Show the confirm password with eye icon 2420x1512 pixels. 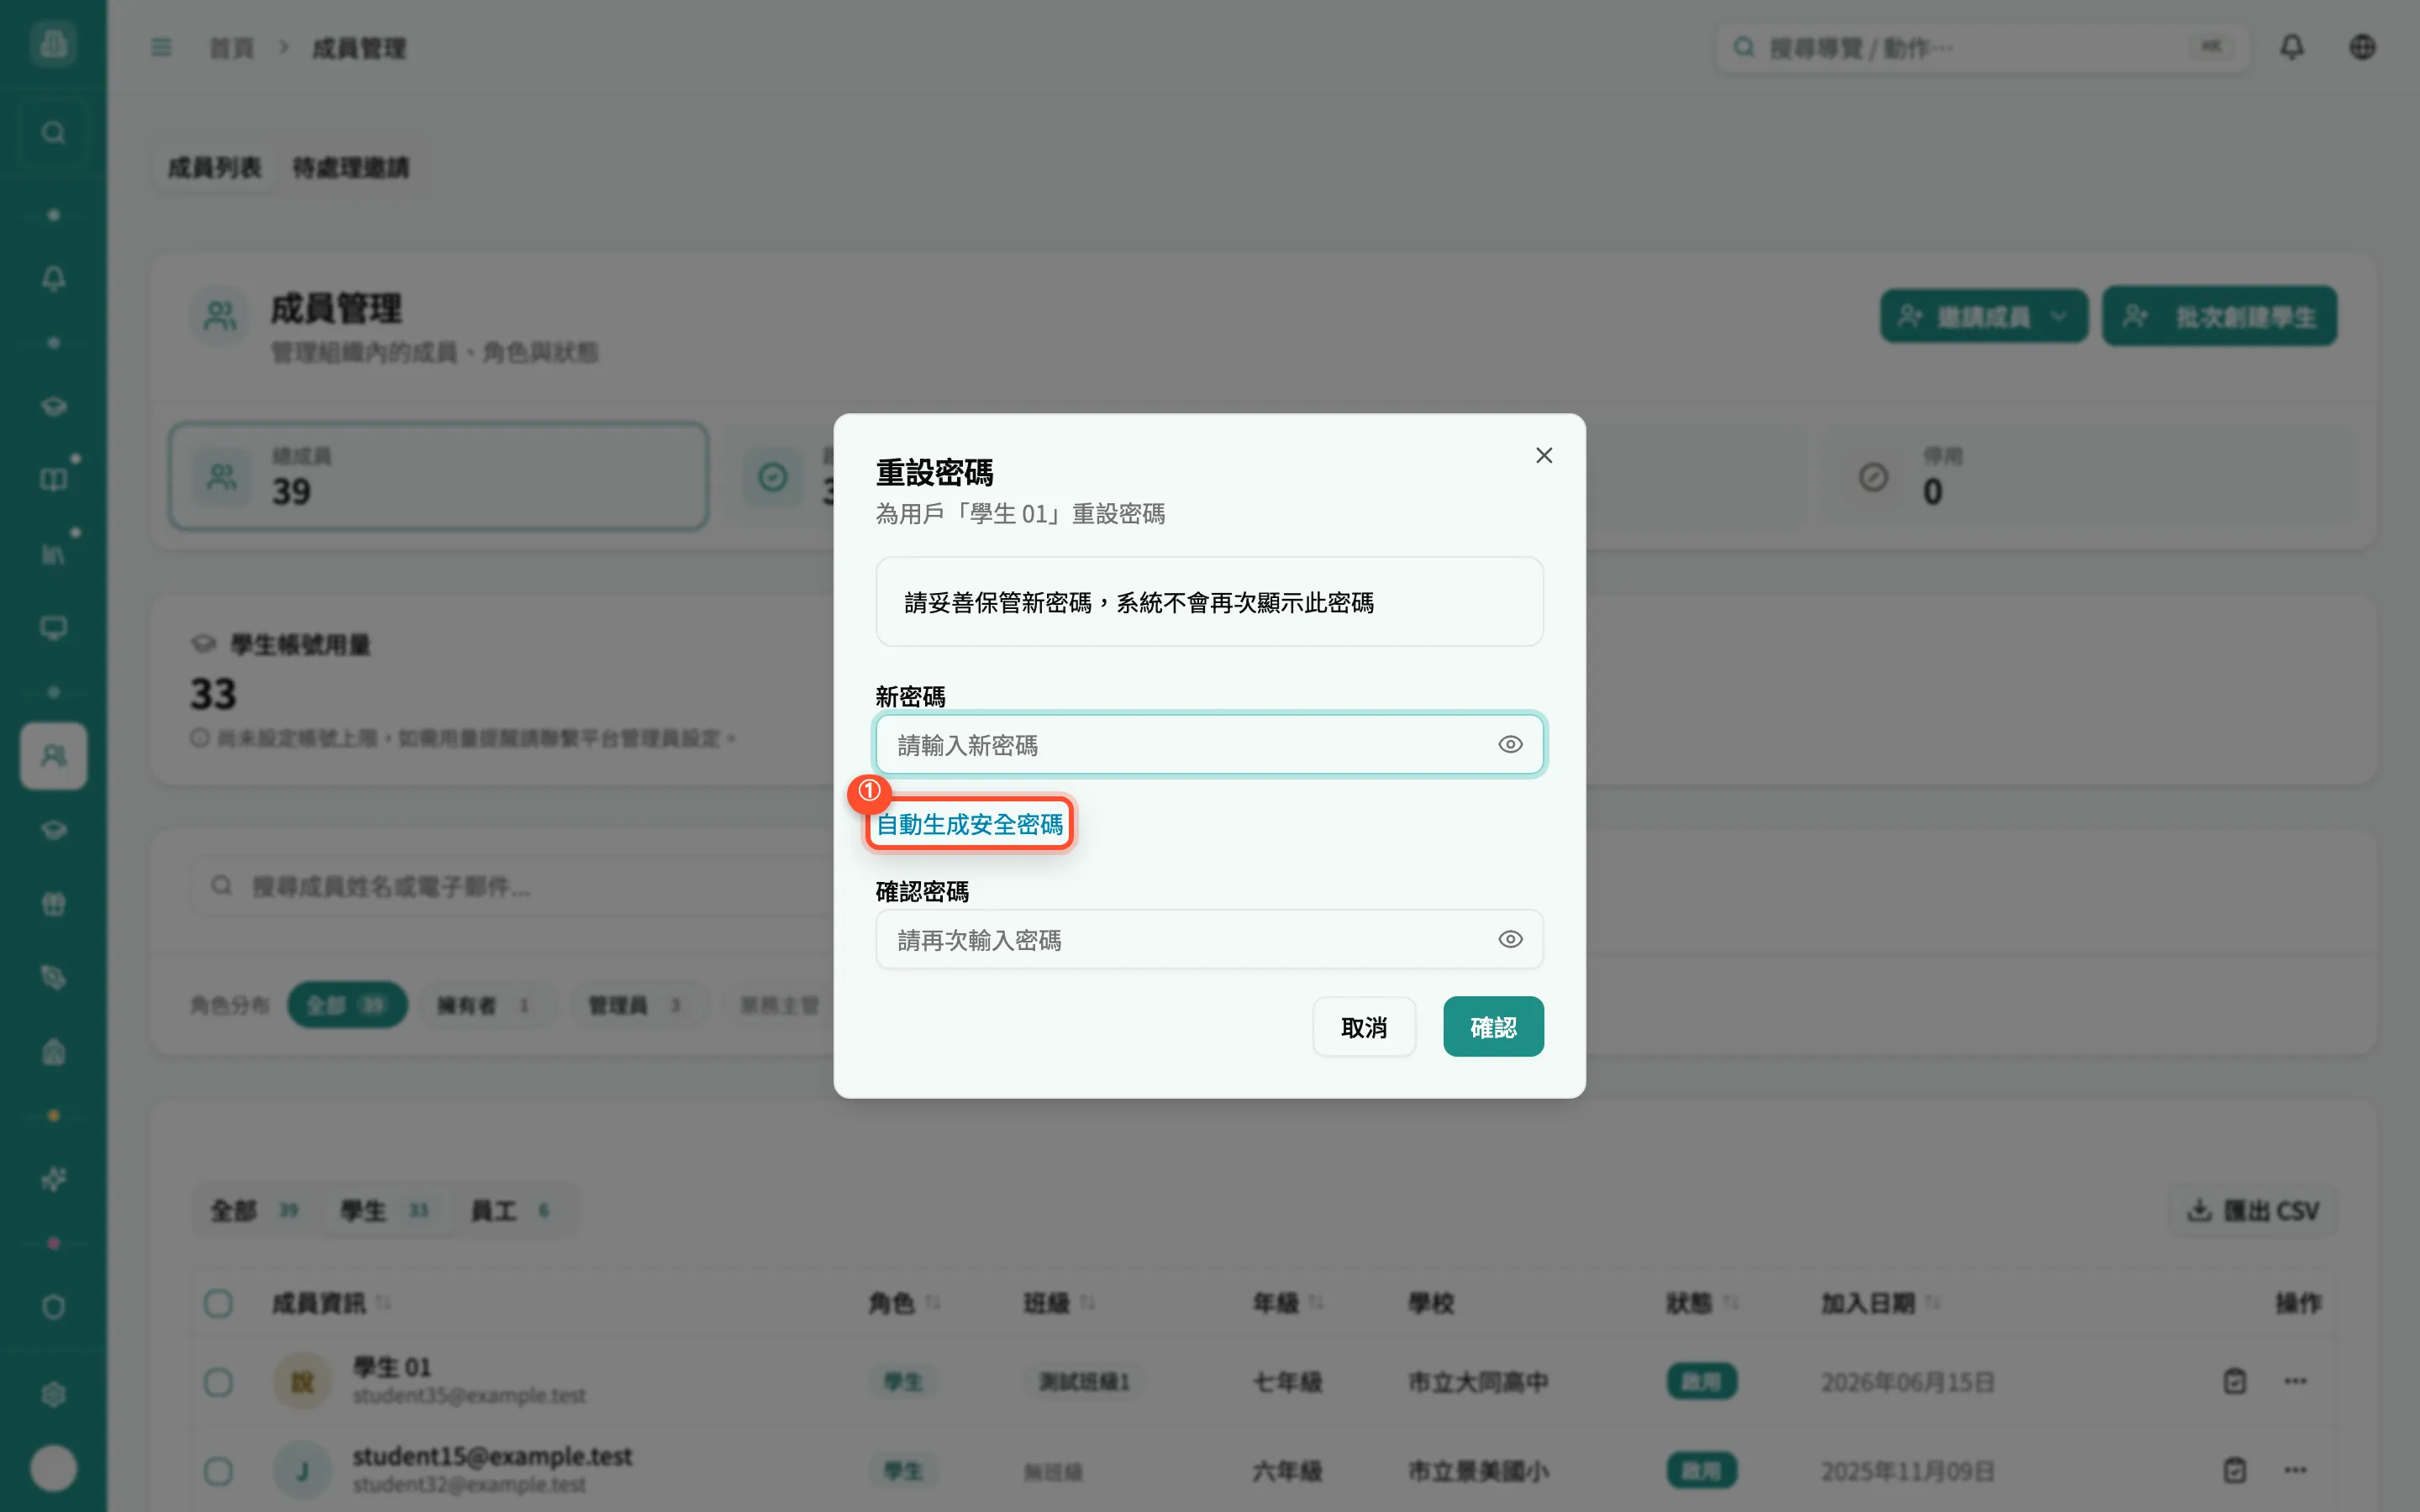pyautogui.click(x=1510, y=939)
